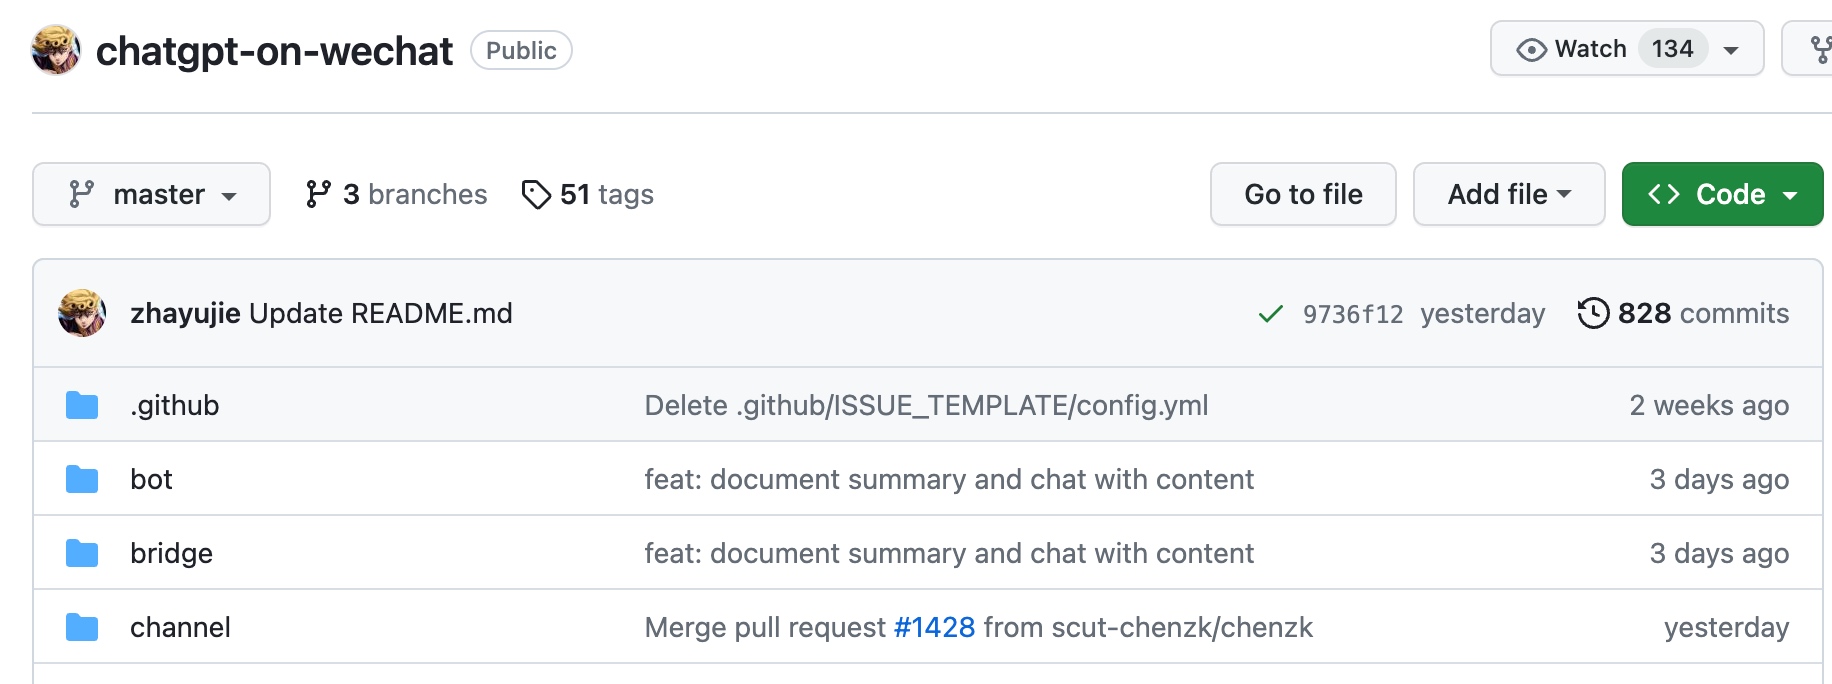View the 51 tags link

tap(588, 194)
